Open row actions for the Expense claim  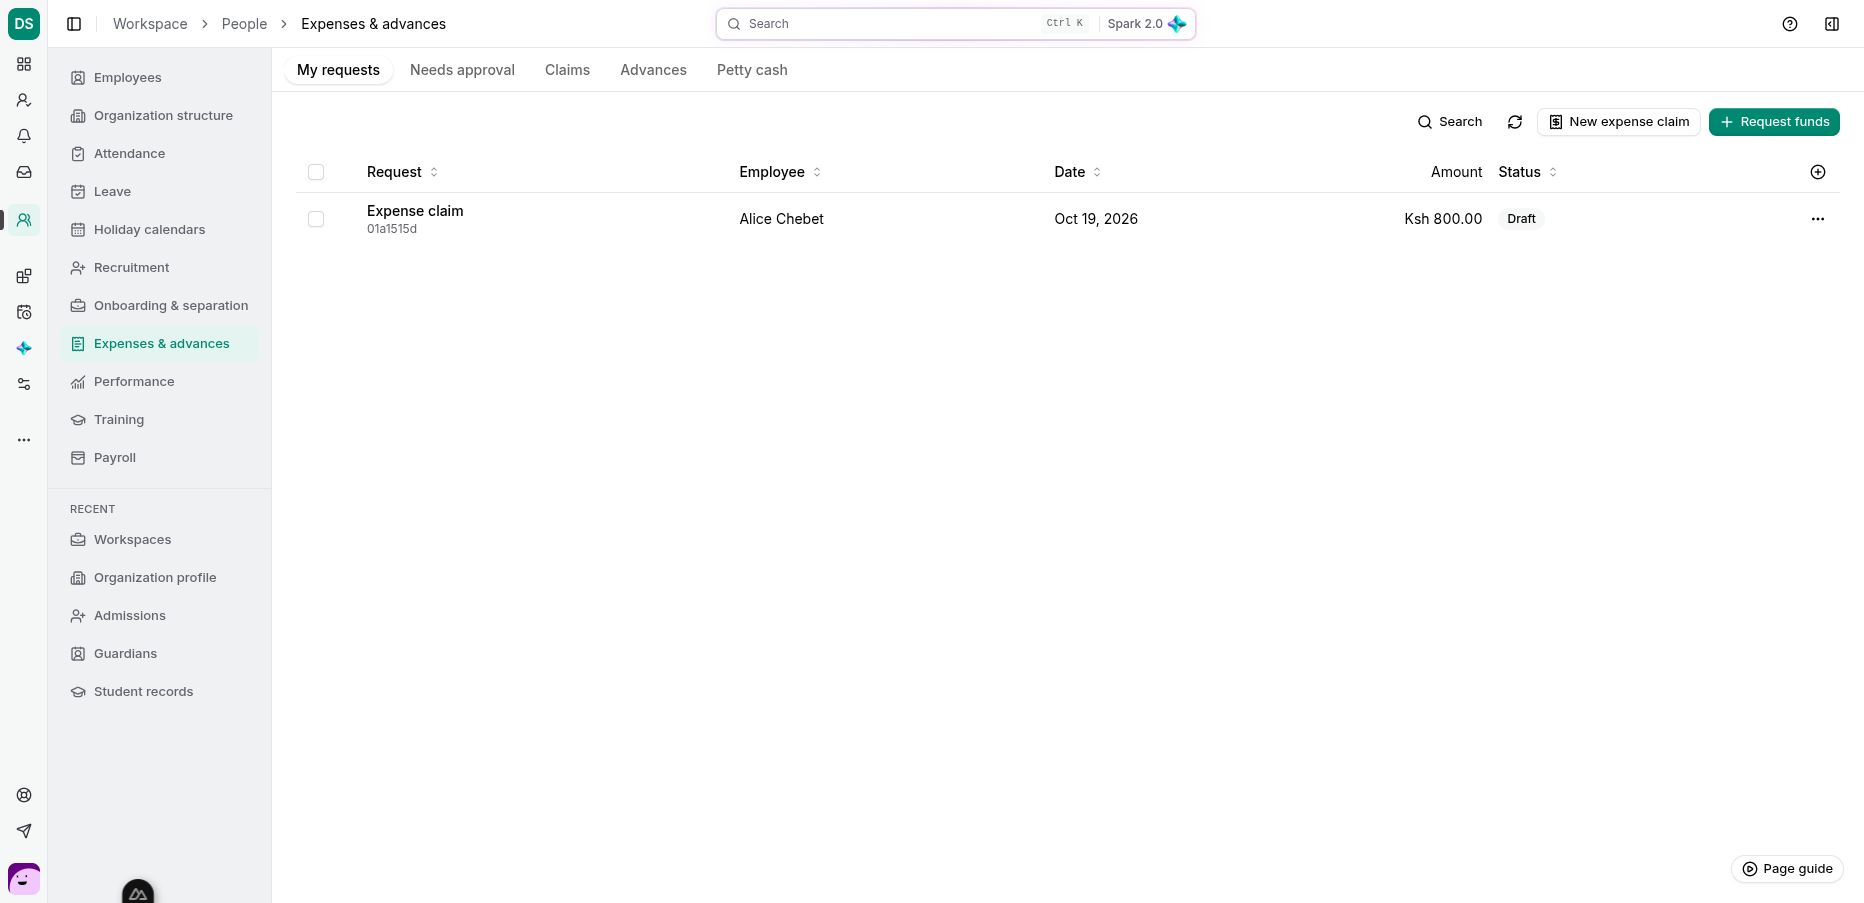click(x=1818, y=219)
